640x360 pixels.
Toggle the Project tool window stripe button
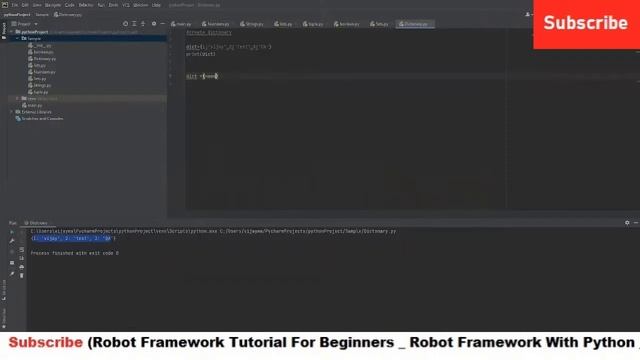click(4, 31)
